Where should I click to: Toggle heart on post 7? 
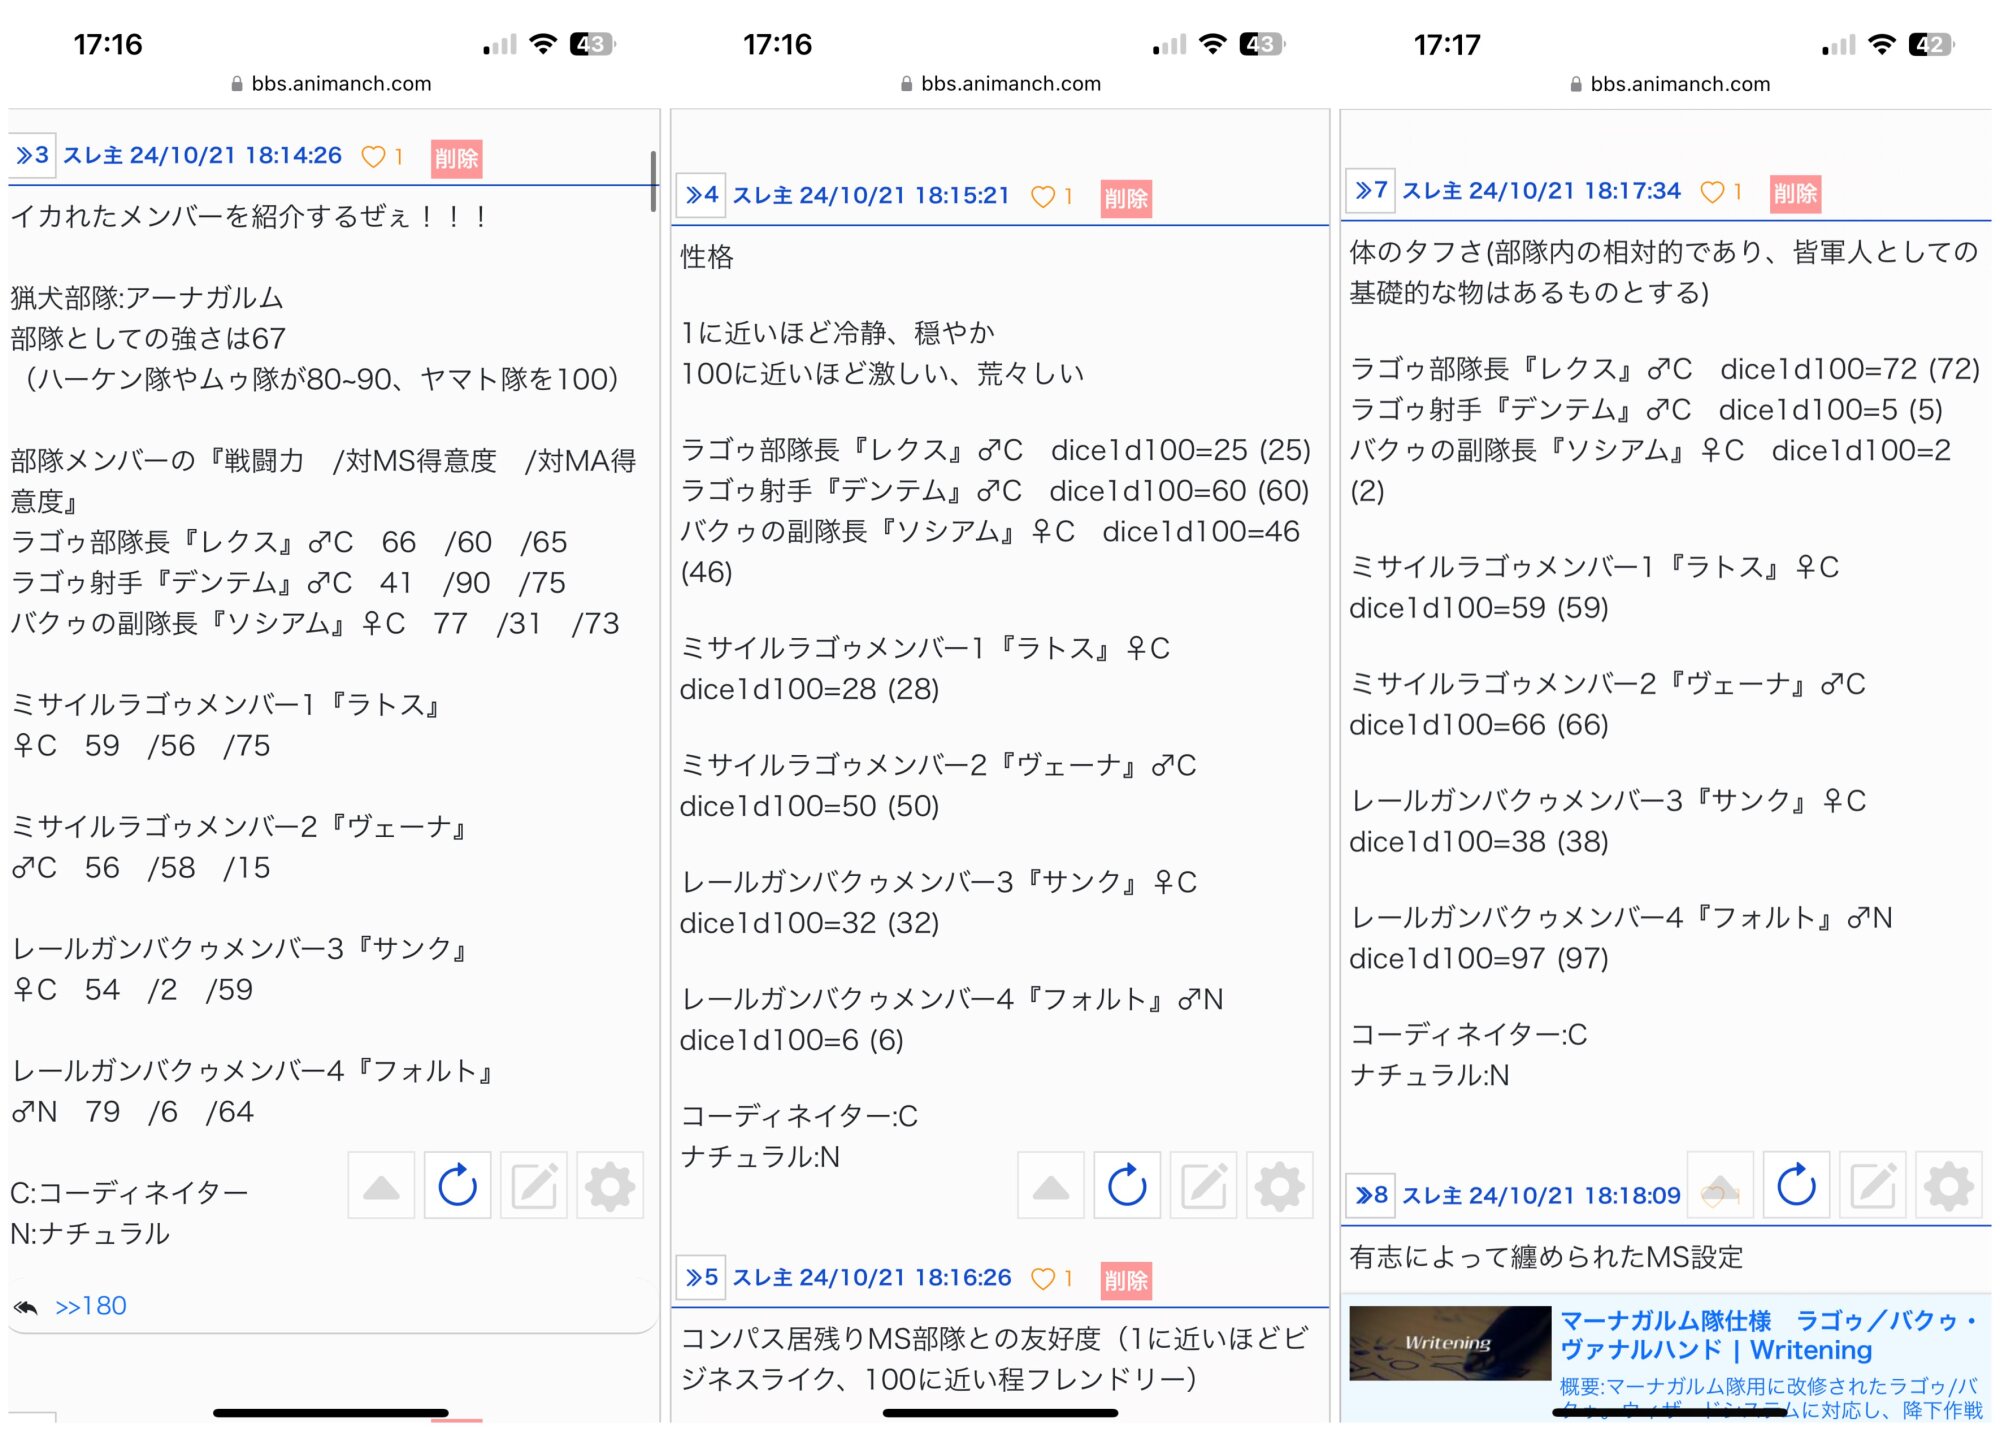[x=1712, y=192]
